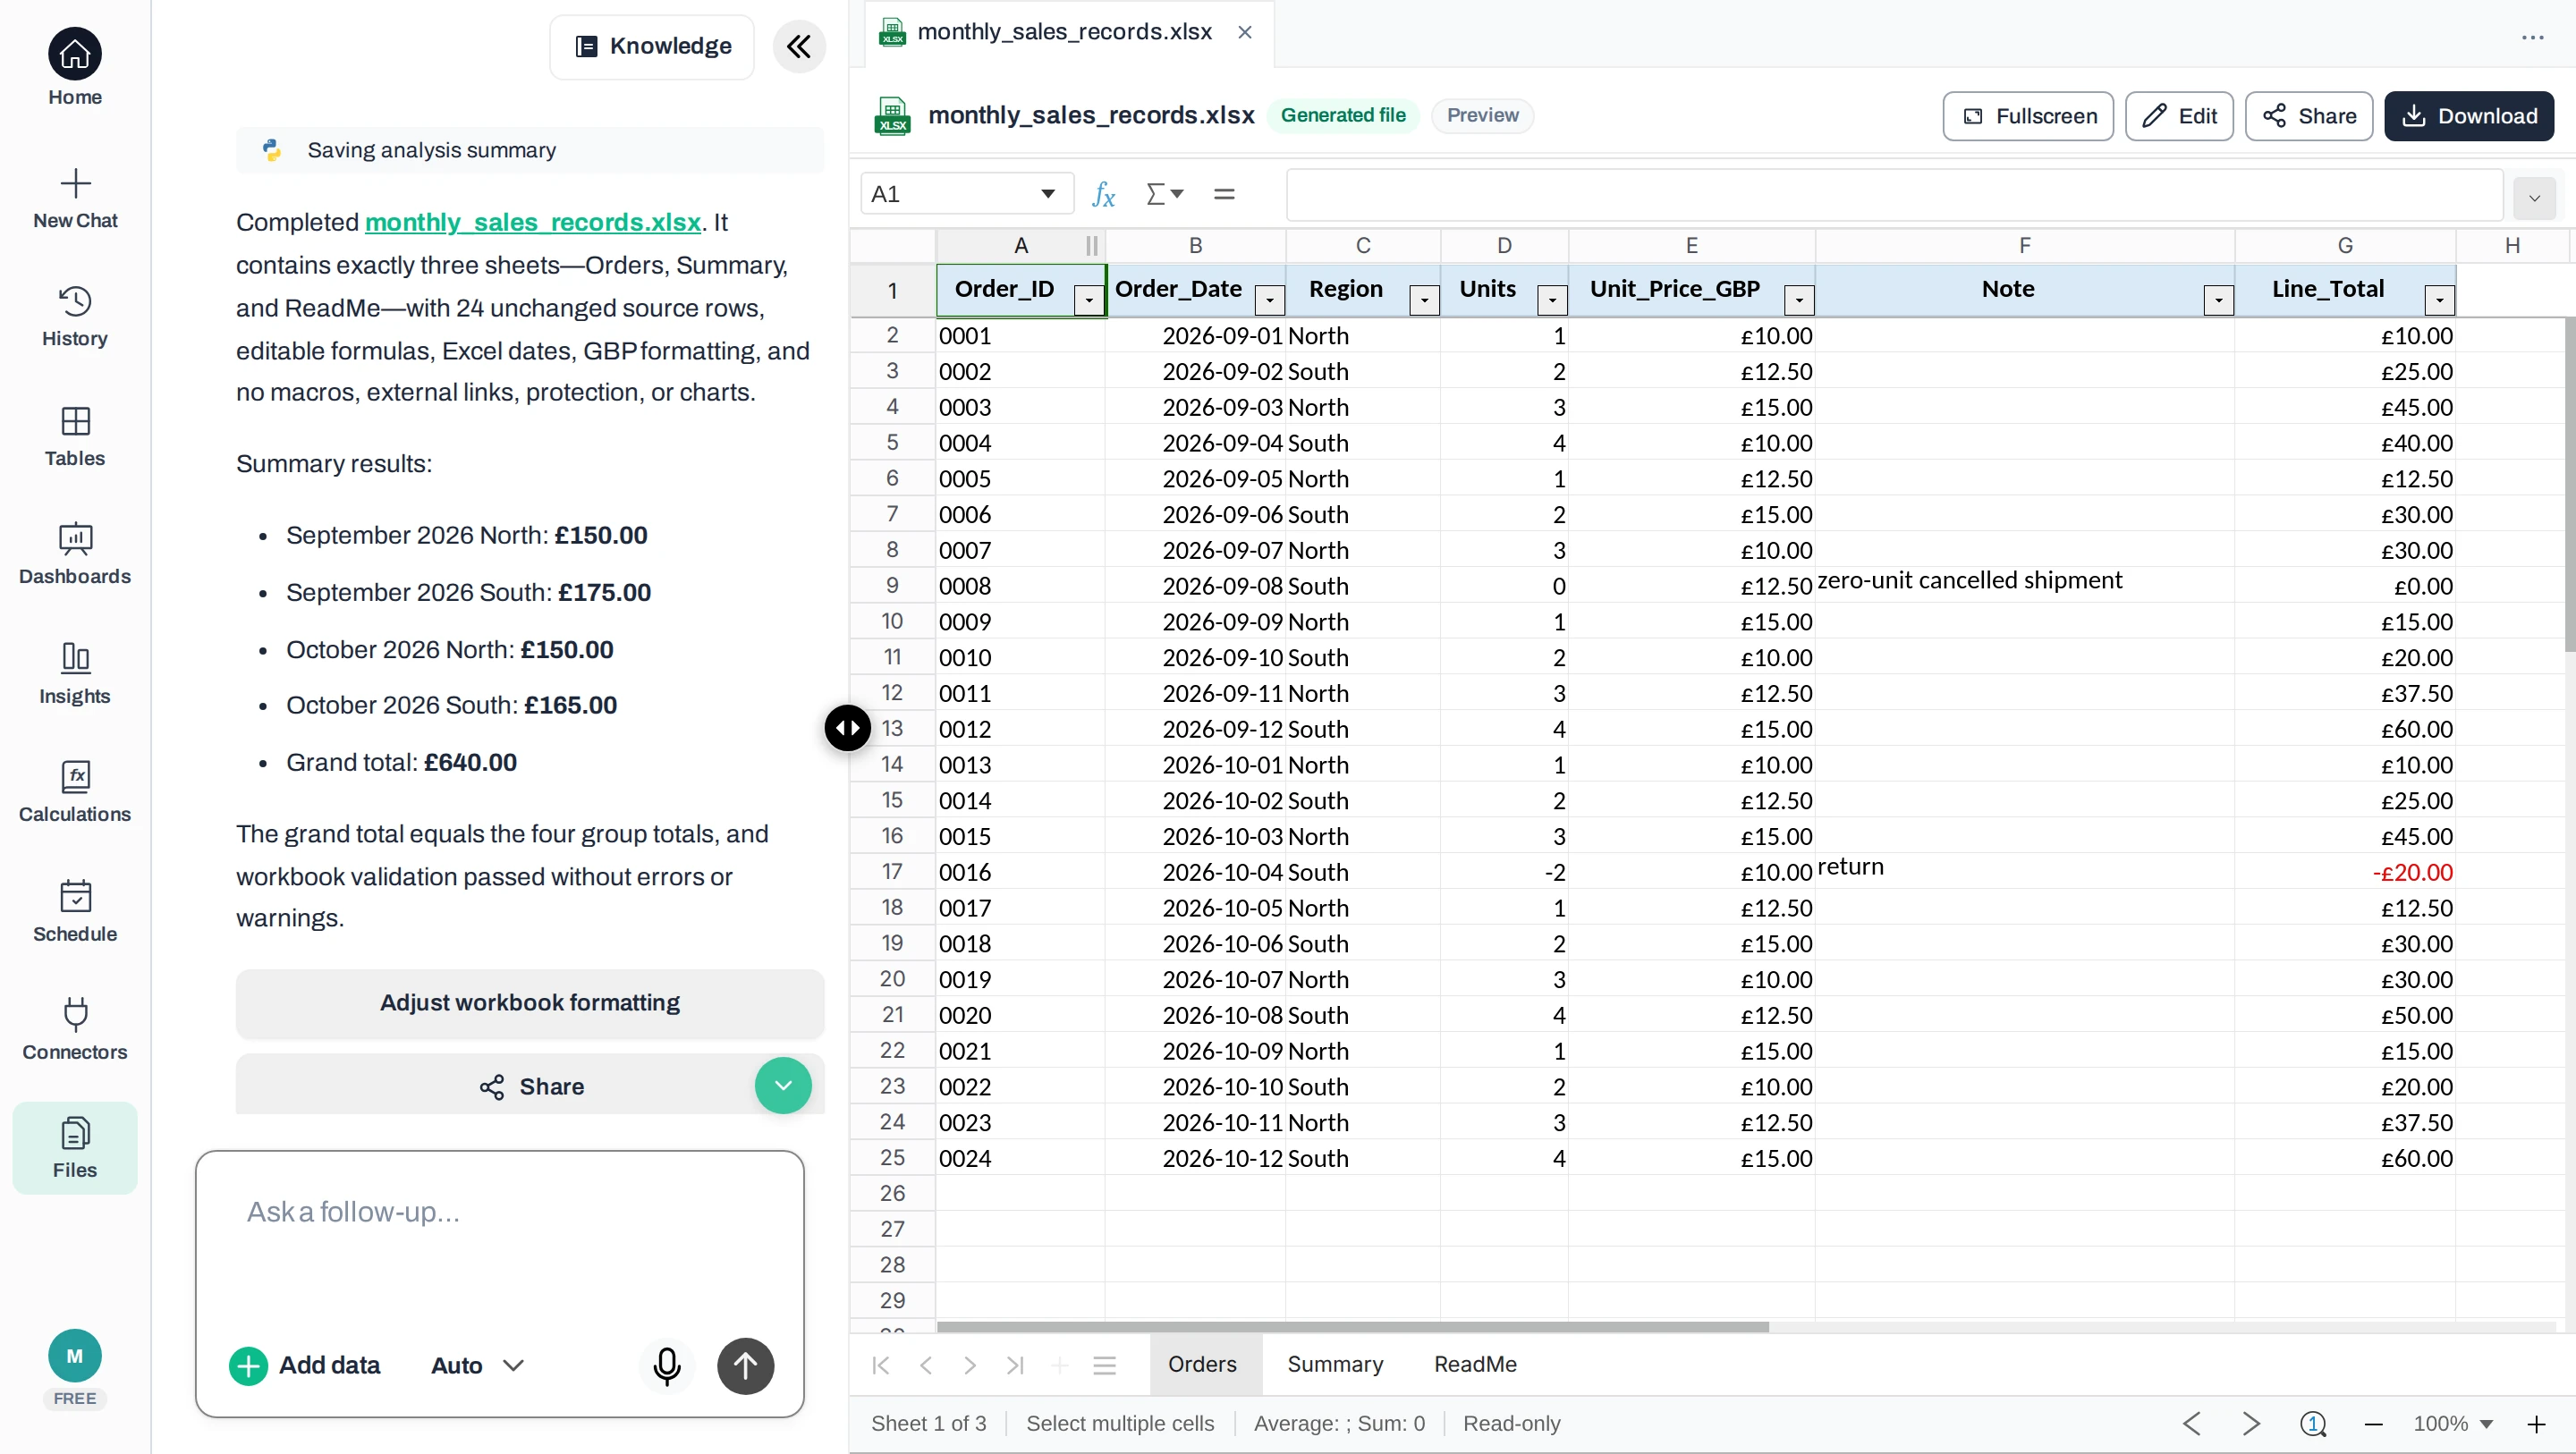2576x1454 pixels.
Task: Expand the formula bar chevron
Action: (x=2534, y=198)
